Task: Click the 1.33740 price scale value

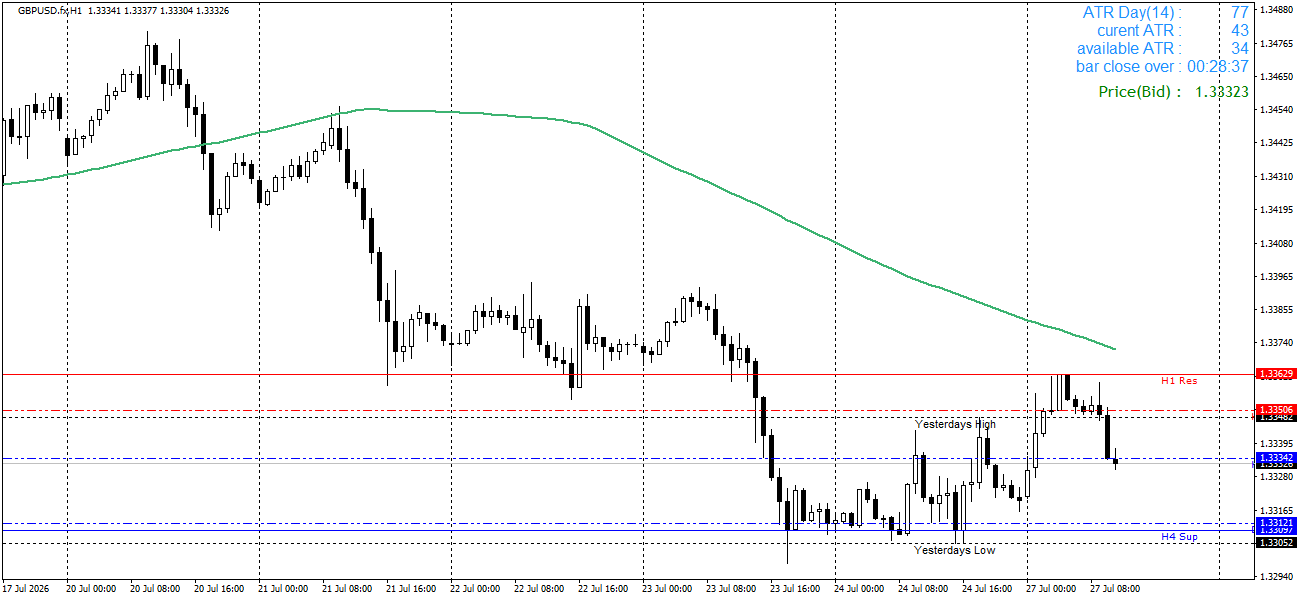Action: pyautogui.click(x=1278, y=343)
